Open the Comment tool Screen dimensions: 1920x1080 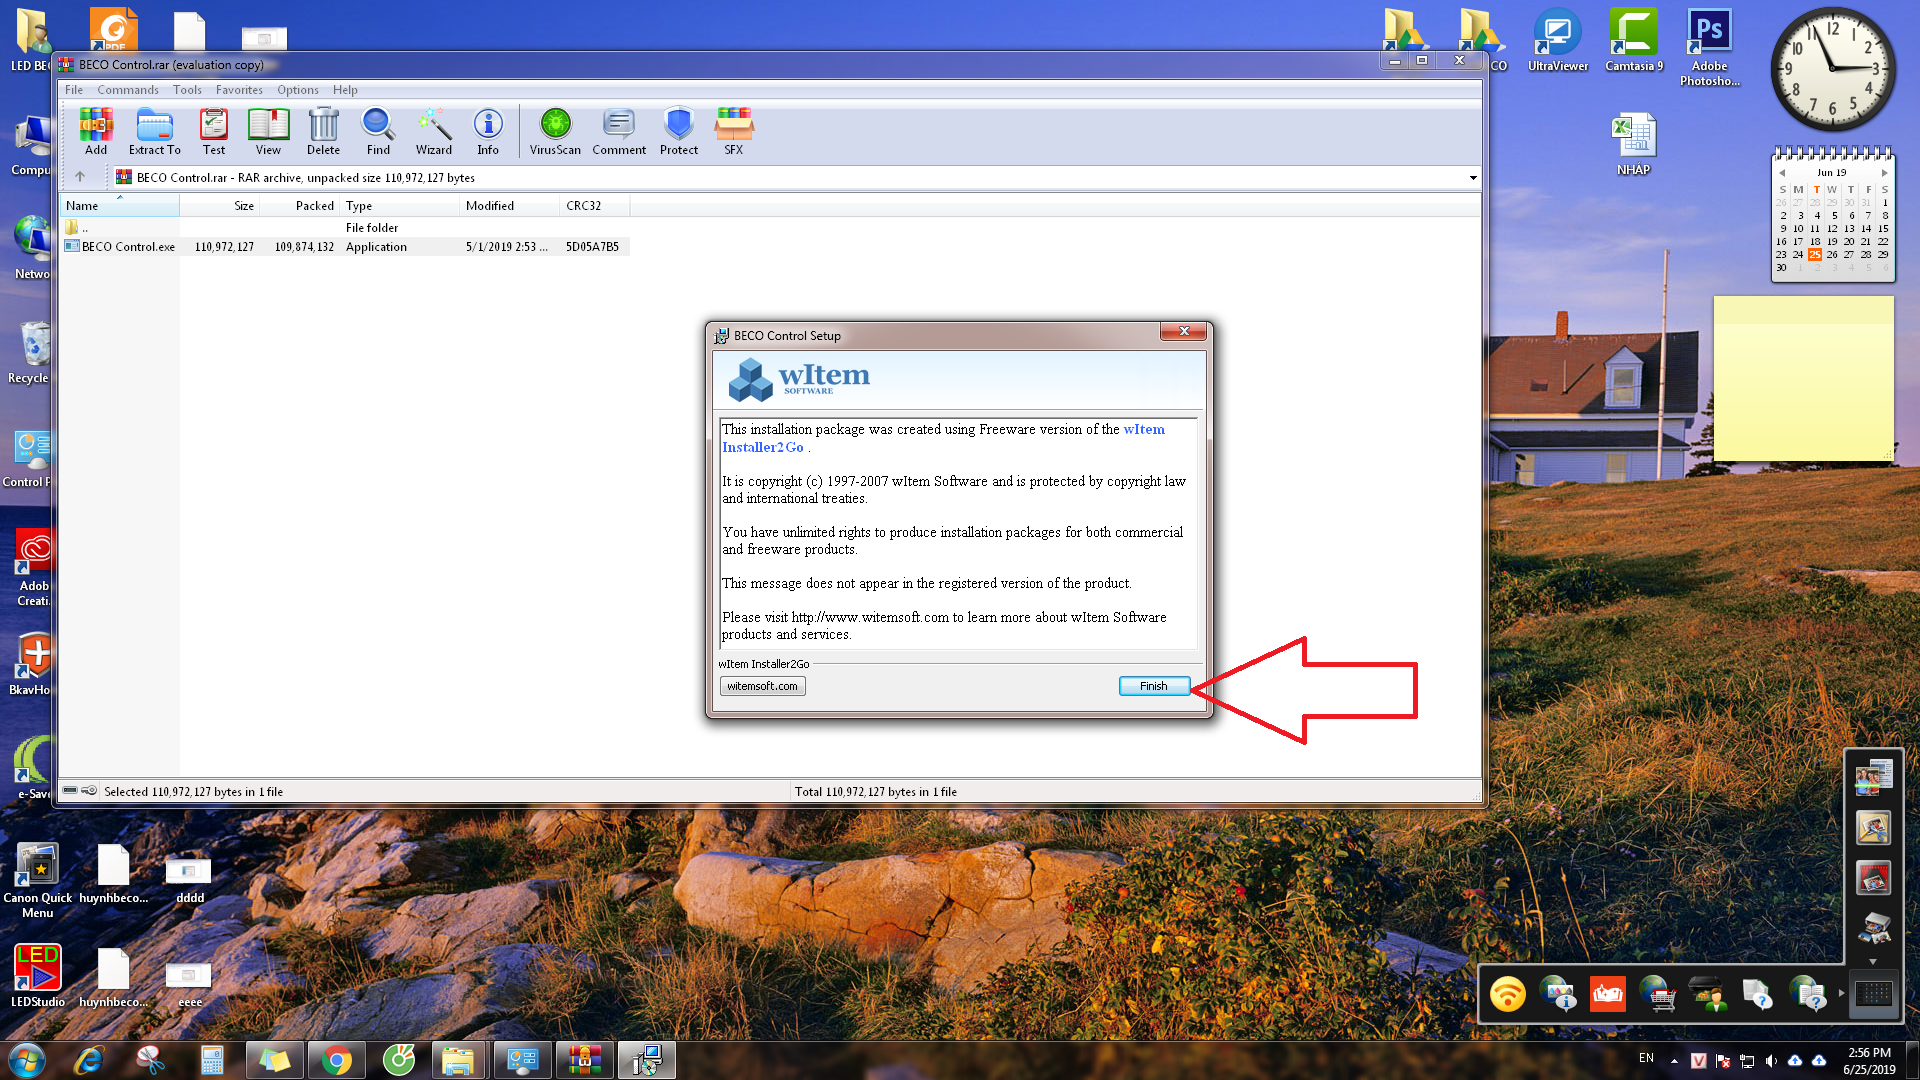619,131
